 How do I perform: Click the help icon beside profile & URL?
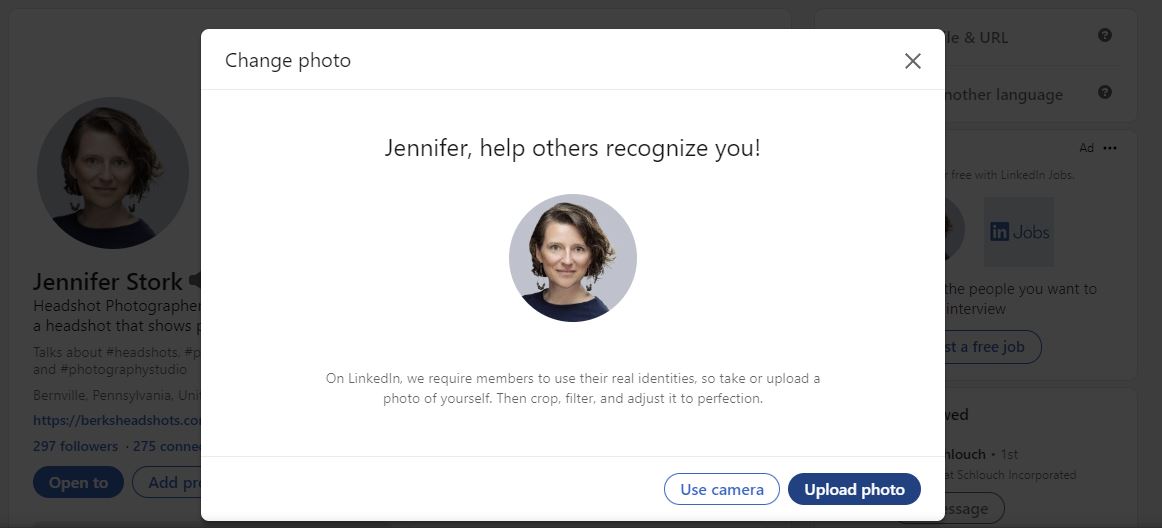[x=1105, y=36]
